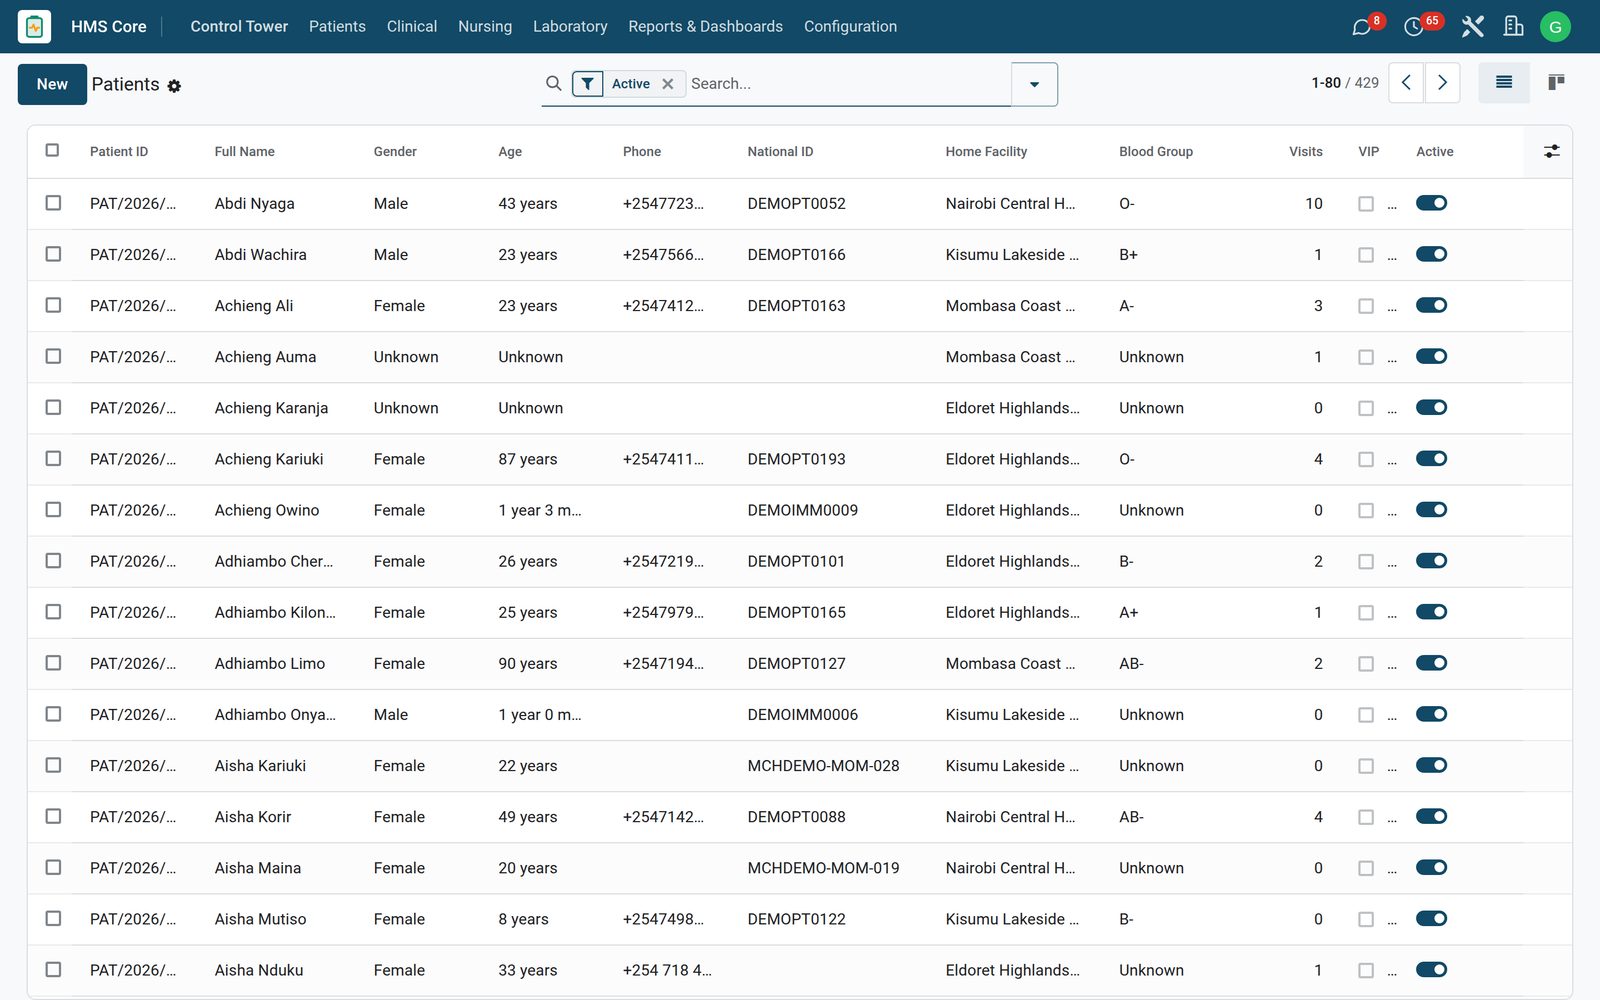This screenshot has width=1600, height=1000.
Task: Tick the row checkbox for Abdi Nyaga
Action: (53, 203)
